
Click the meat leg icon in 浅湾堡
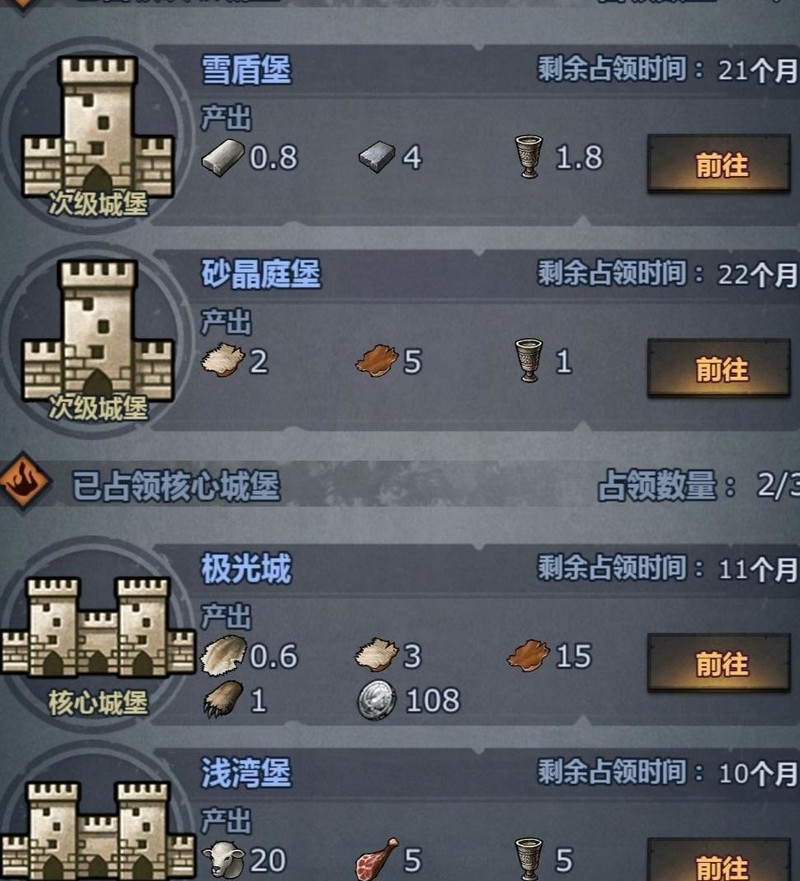pos(376,859)
